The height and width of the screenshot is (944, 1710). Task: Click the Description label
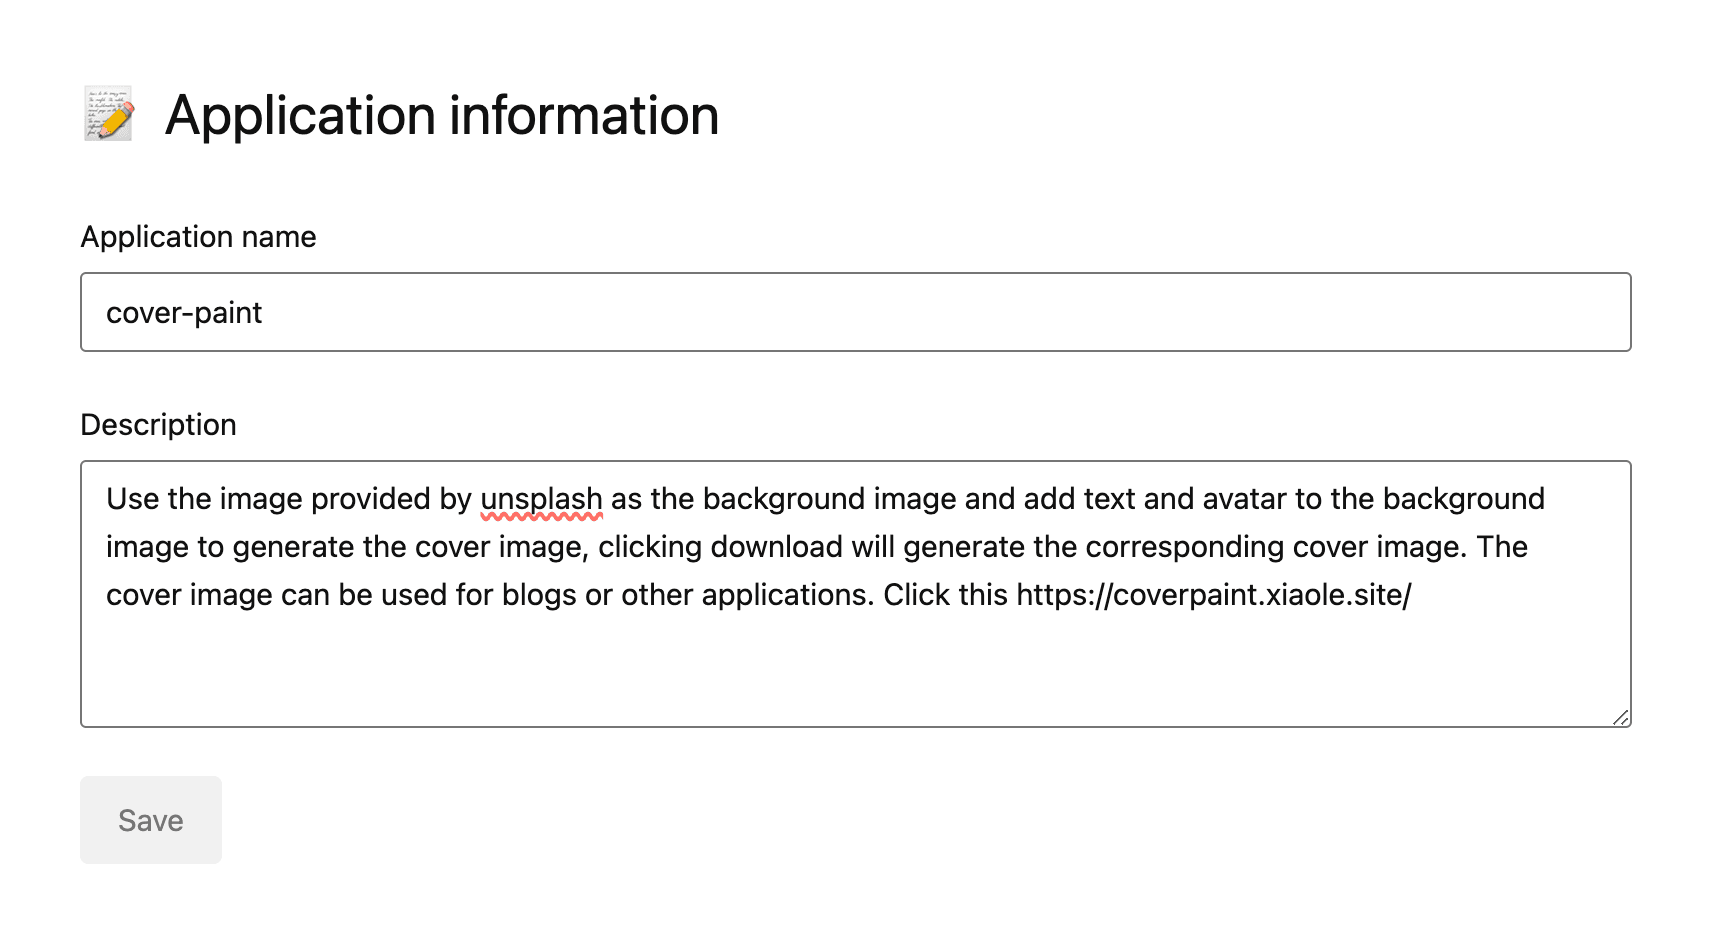(x=158, y=425)
